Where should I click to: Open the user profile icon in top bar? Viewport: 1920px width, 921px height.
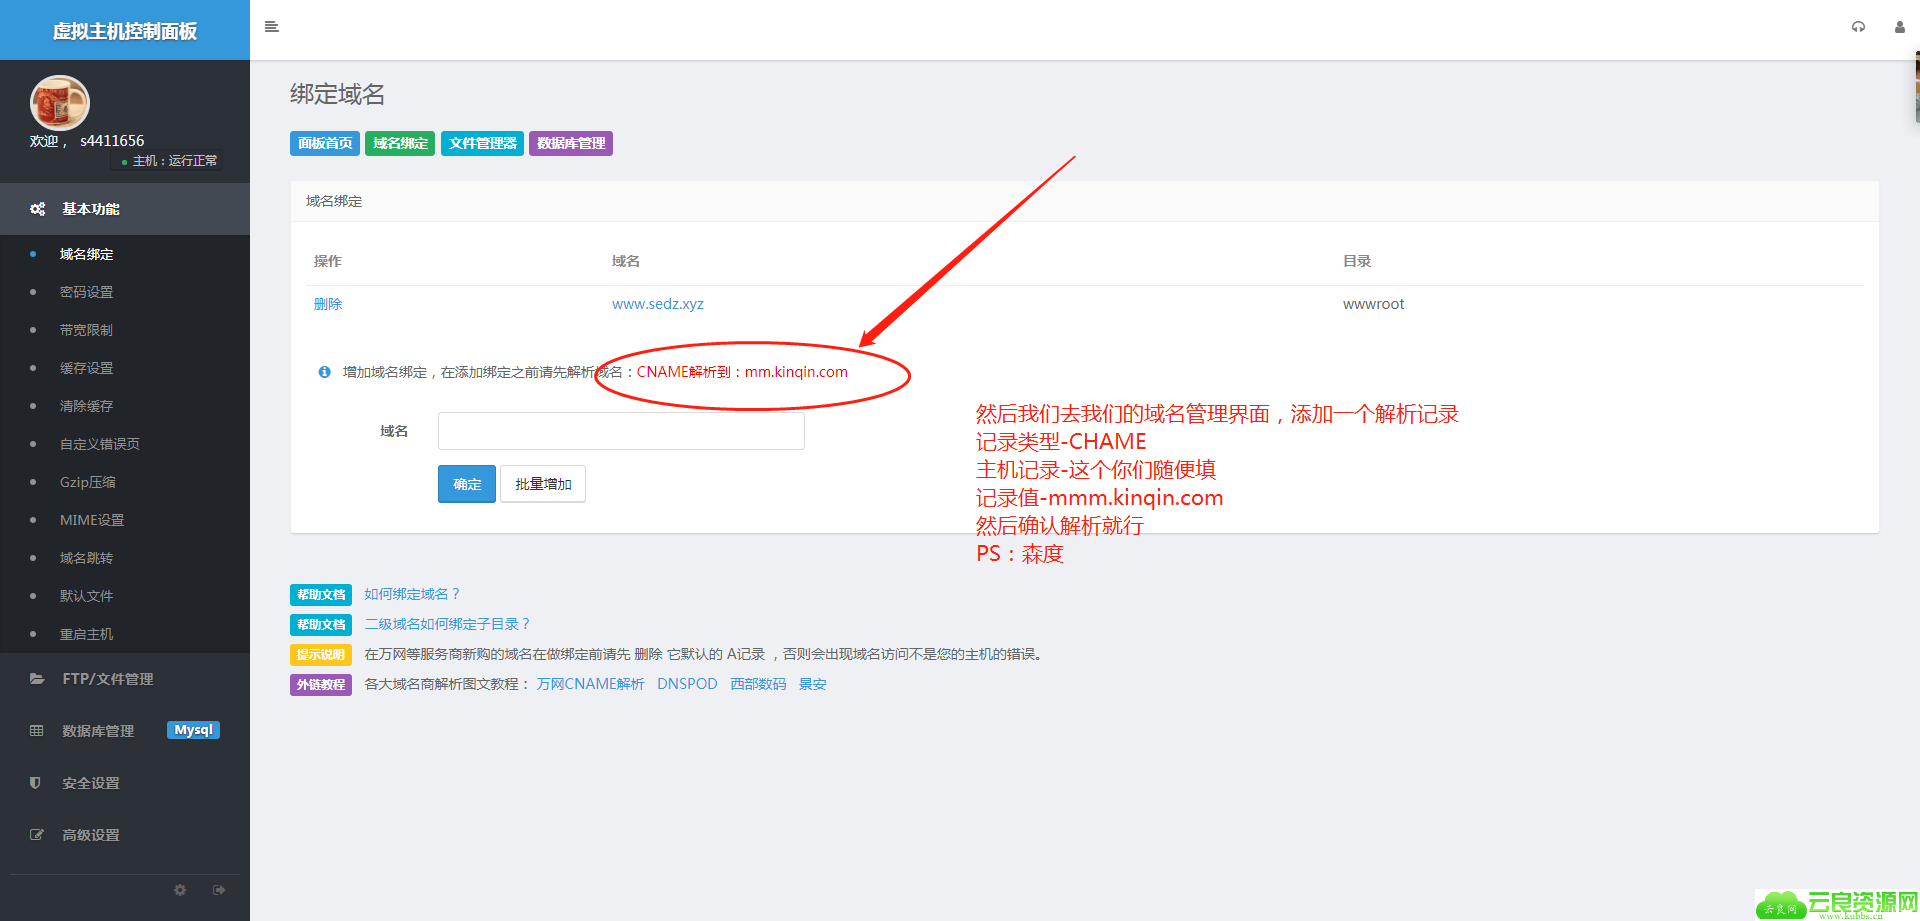point(1899,27)
